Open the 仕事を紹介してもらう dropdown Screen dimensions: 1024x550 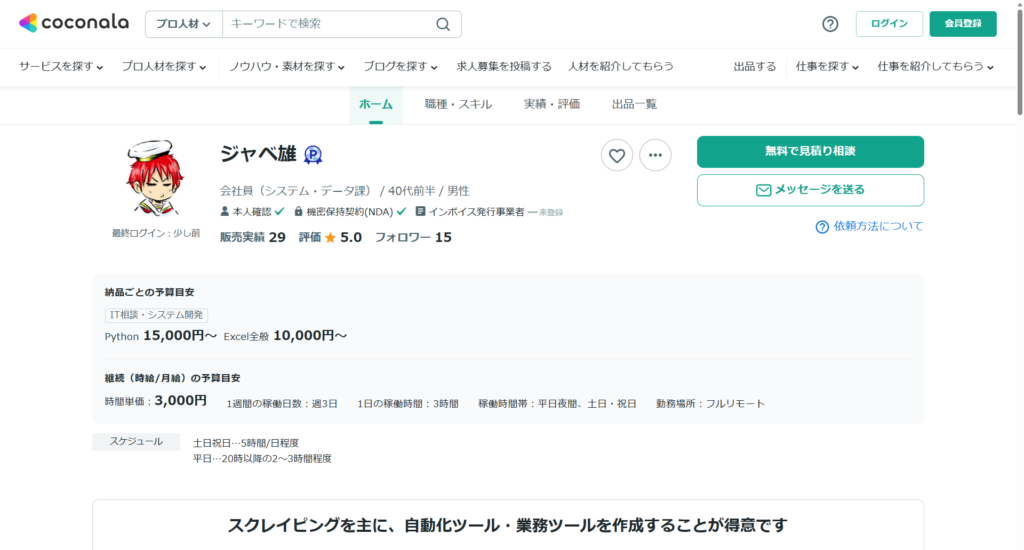pyautogui.click(x=935, y=67)
